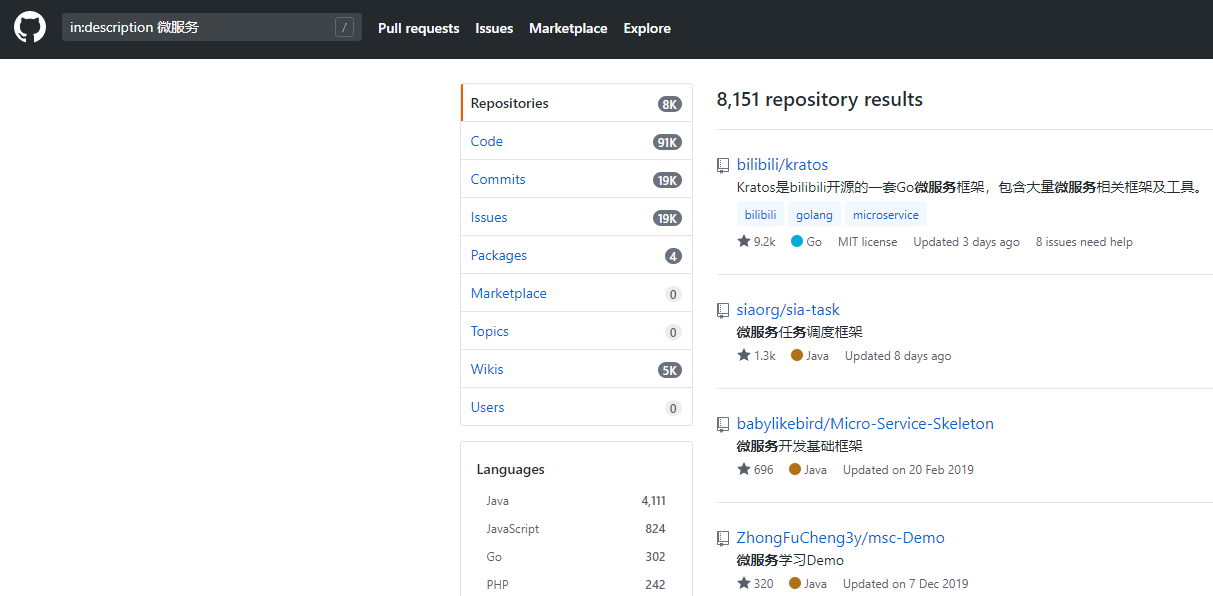Viewport: 1213px width, 596px height.
Task: Click star icon showing 9.2k stars
Action: (744, 241)
